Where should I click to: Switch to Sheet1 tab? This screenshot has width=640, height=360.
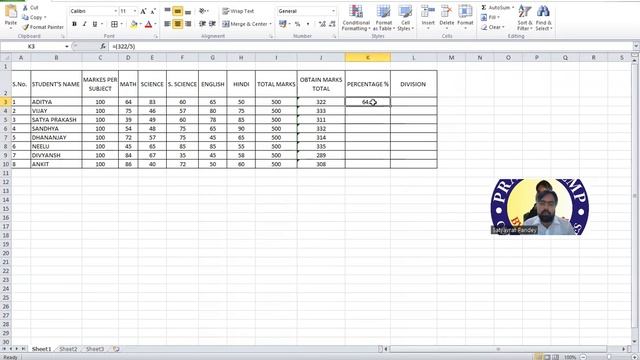41,349
